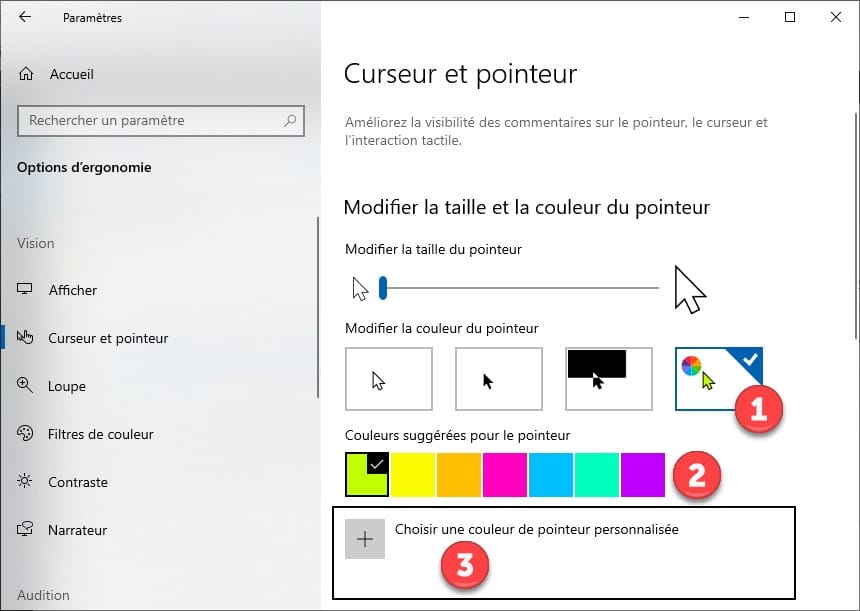860x611 pixels.
Task: Click the Contraste sun icon
Action: (26, 482)
